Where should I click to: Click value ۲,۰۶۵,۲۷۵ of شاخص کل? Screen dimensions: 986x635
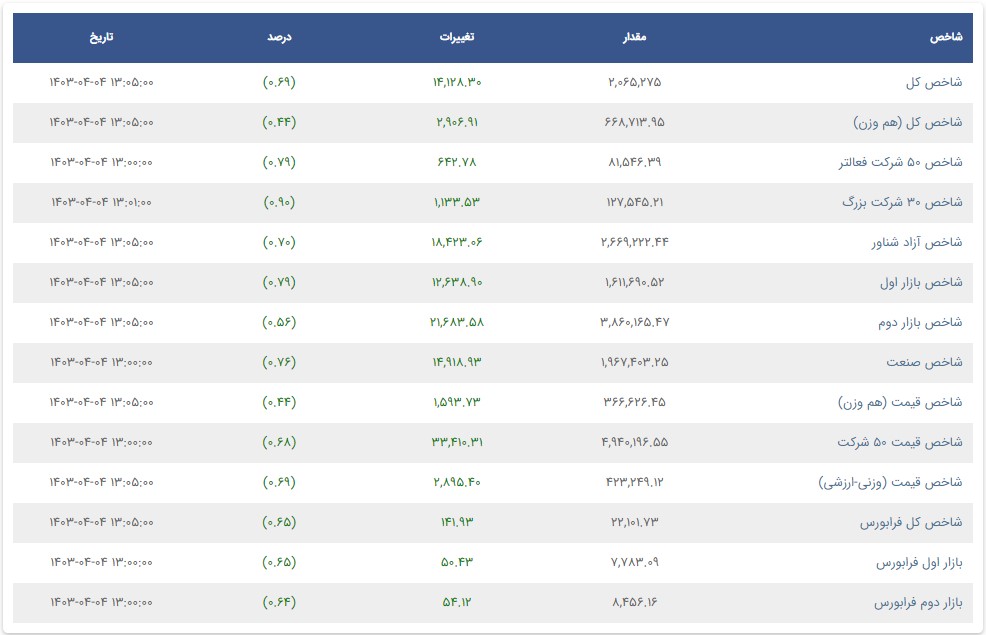(x=634, y=82)
